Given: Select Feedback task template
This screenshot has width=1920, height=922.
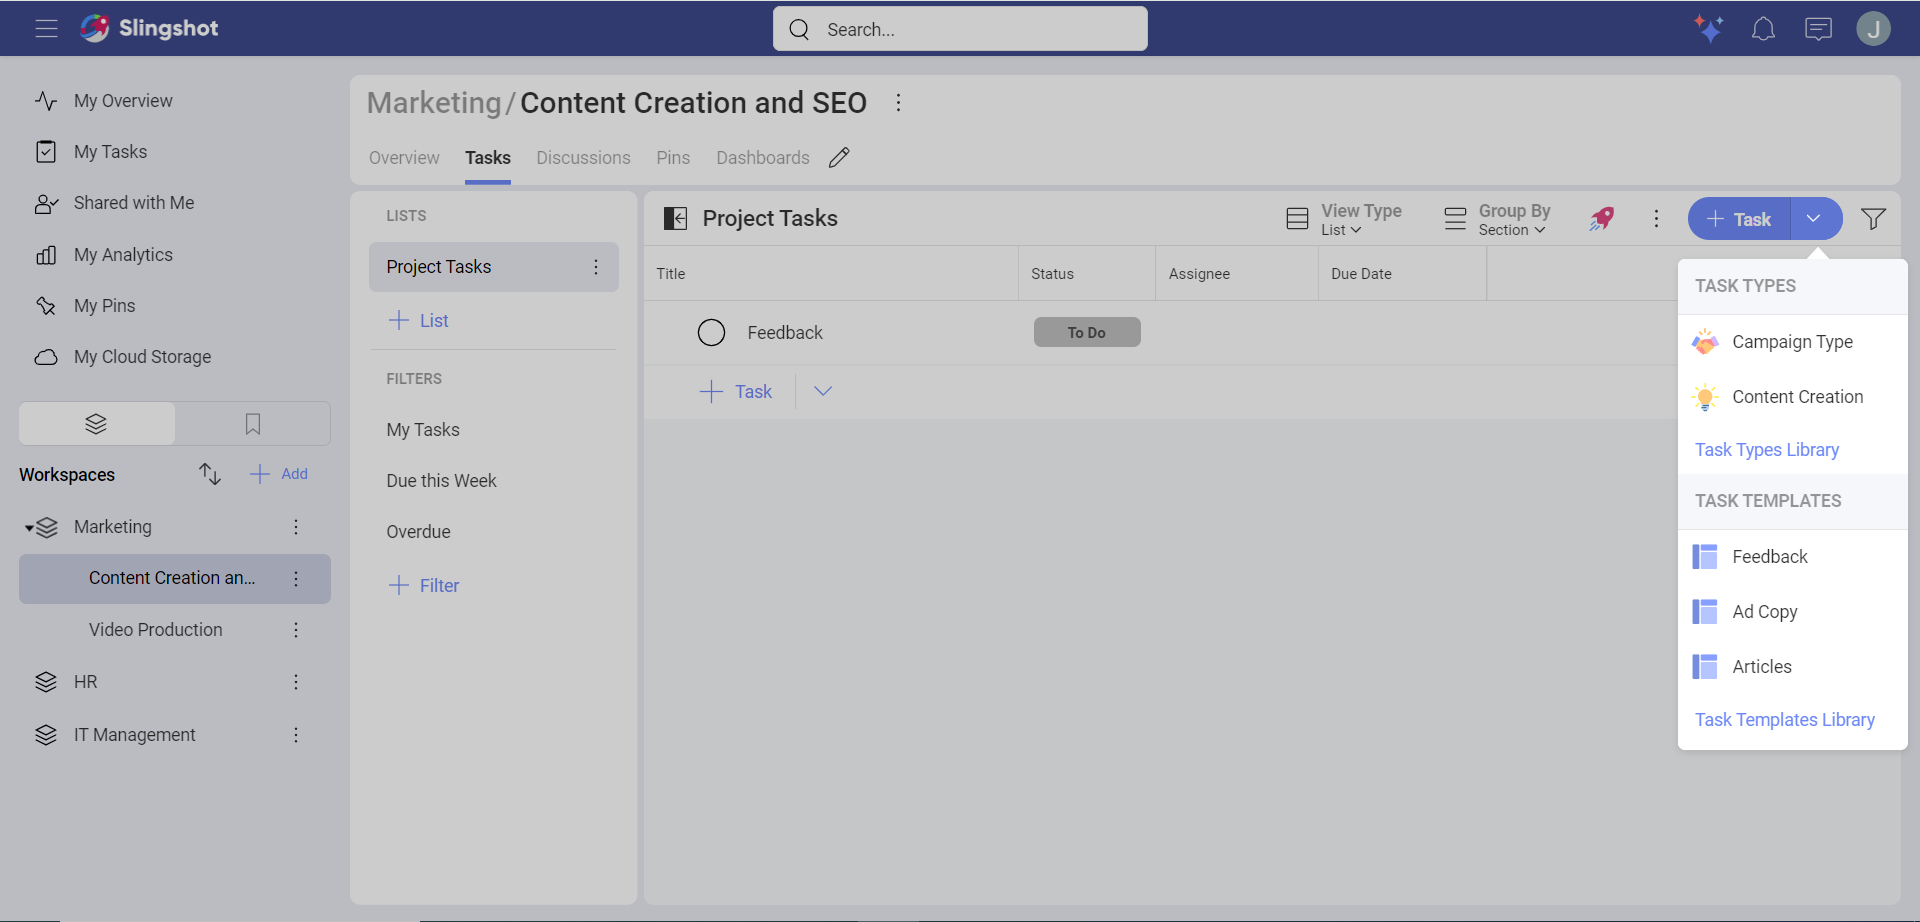Looking at the screenshot, I should click(x=1792, y=557).
